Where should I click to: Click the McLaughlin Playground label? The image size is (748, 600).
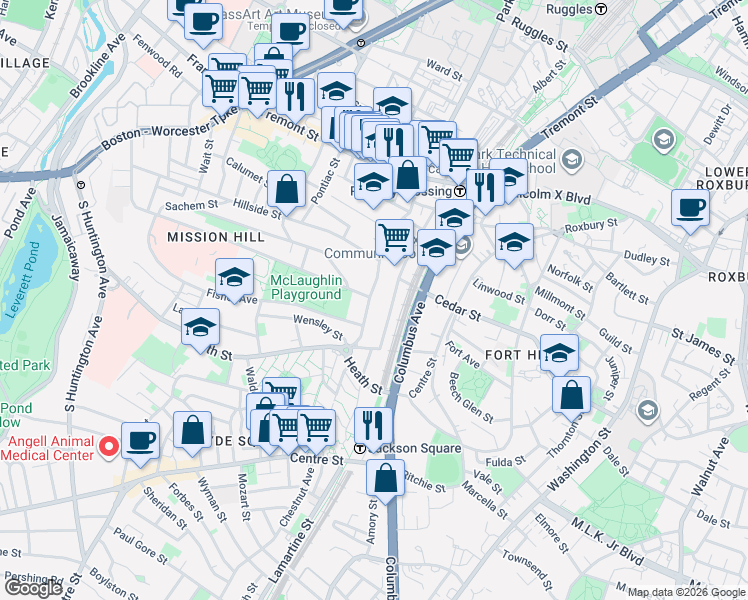(306, 288)
